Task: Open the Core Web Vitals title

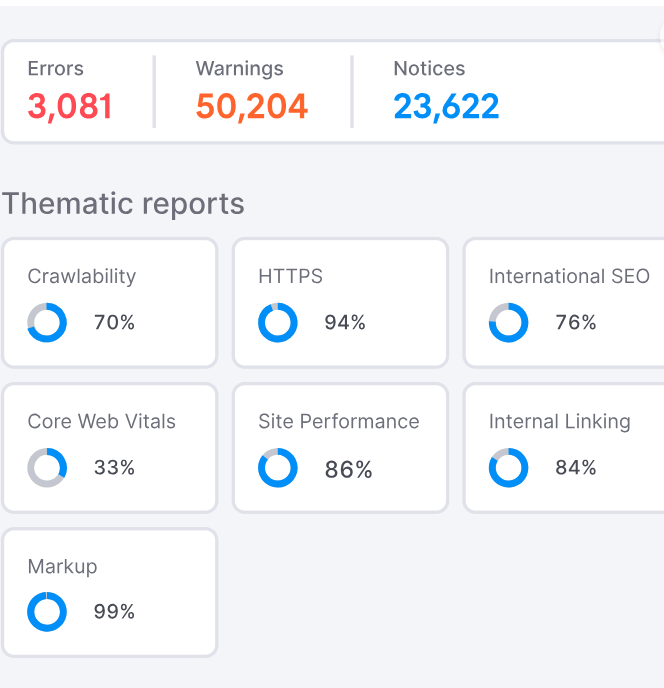Action: [x=102, y=422]
